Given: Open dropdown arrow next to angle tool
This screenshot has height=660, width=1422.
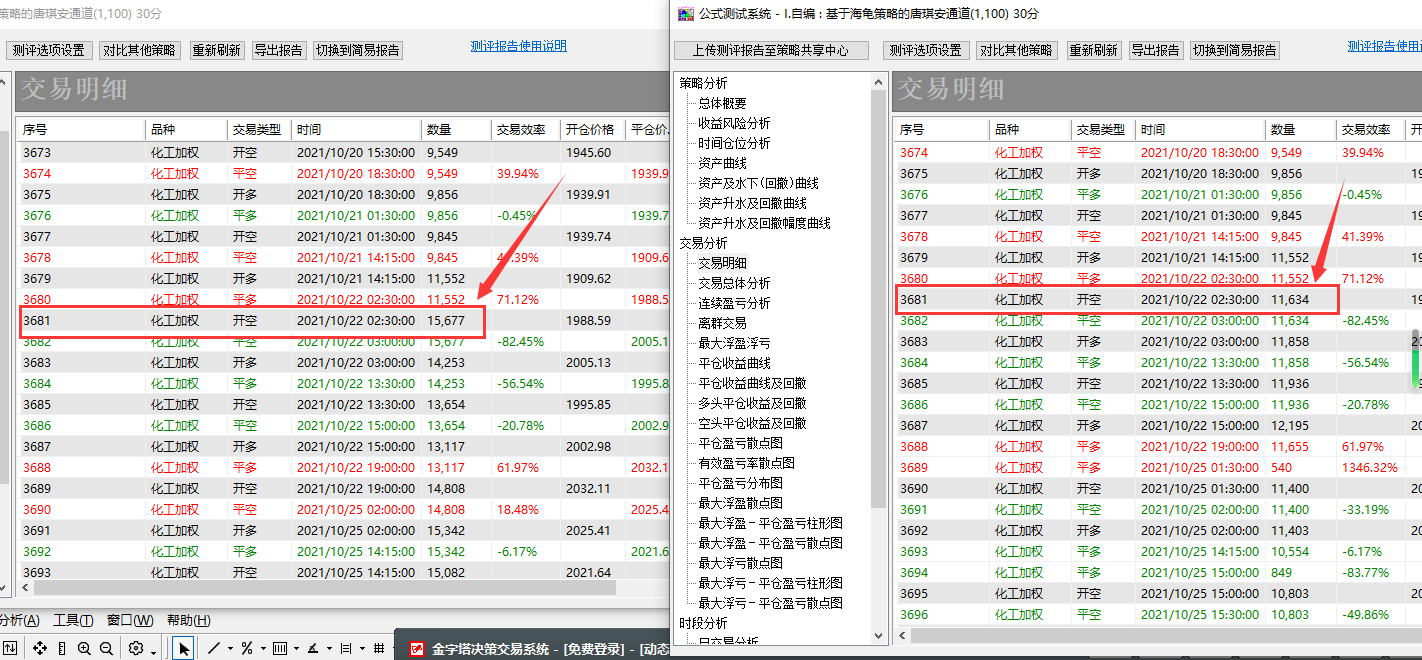Looking at the screenshot, I should pos(329,649).
